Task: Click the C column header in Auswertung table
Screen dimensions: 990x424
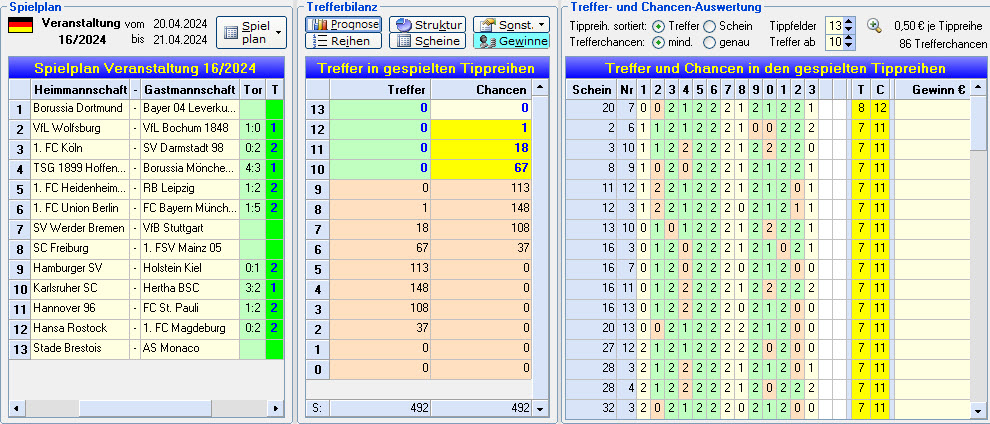Action: coord(880,90)
